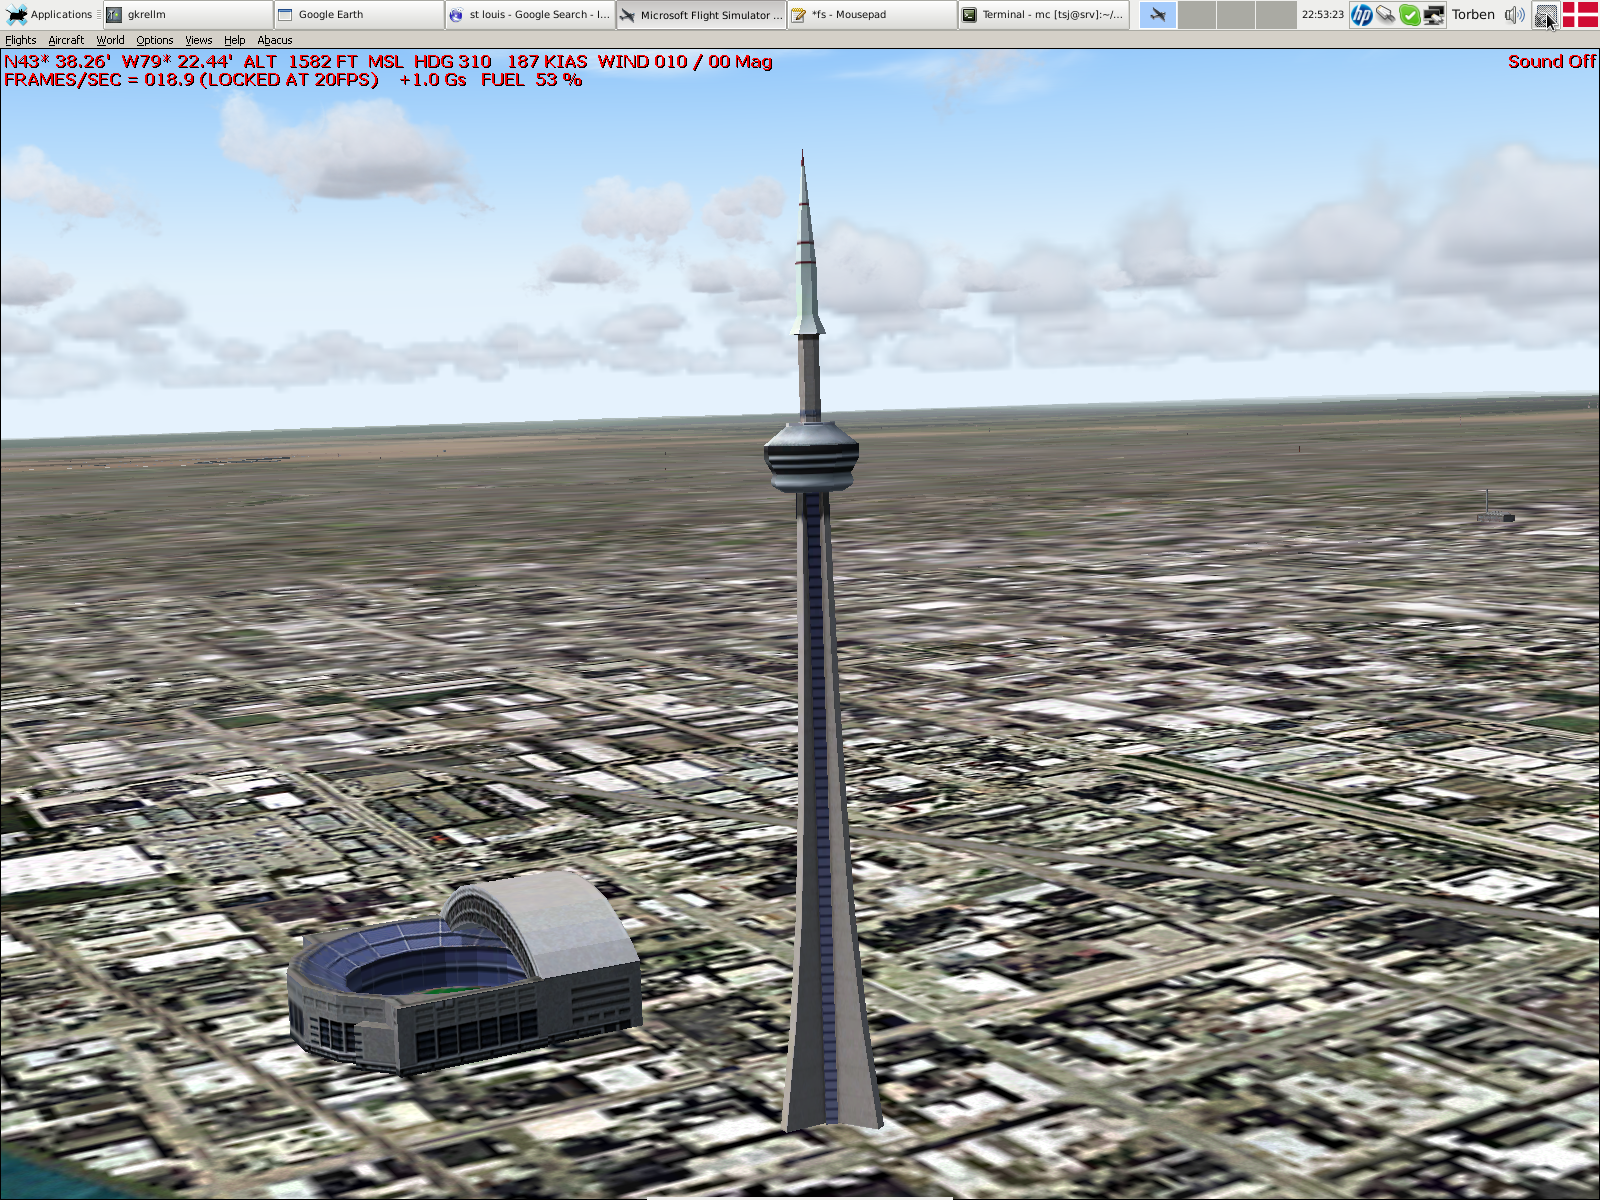Expand the Options menu

(154, 40)
